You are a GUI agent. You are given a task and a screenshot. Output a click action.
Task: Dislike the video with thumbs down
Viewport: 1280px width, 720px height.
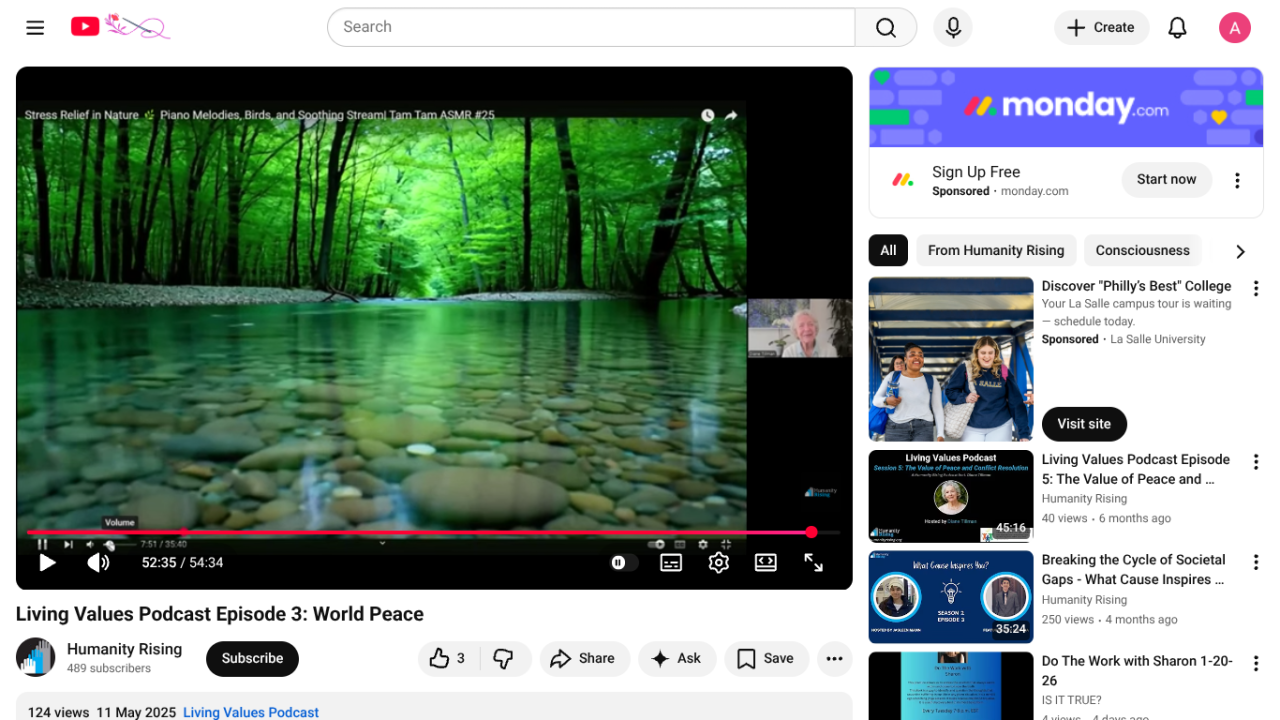click(503, 658)
